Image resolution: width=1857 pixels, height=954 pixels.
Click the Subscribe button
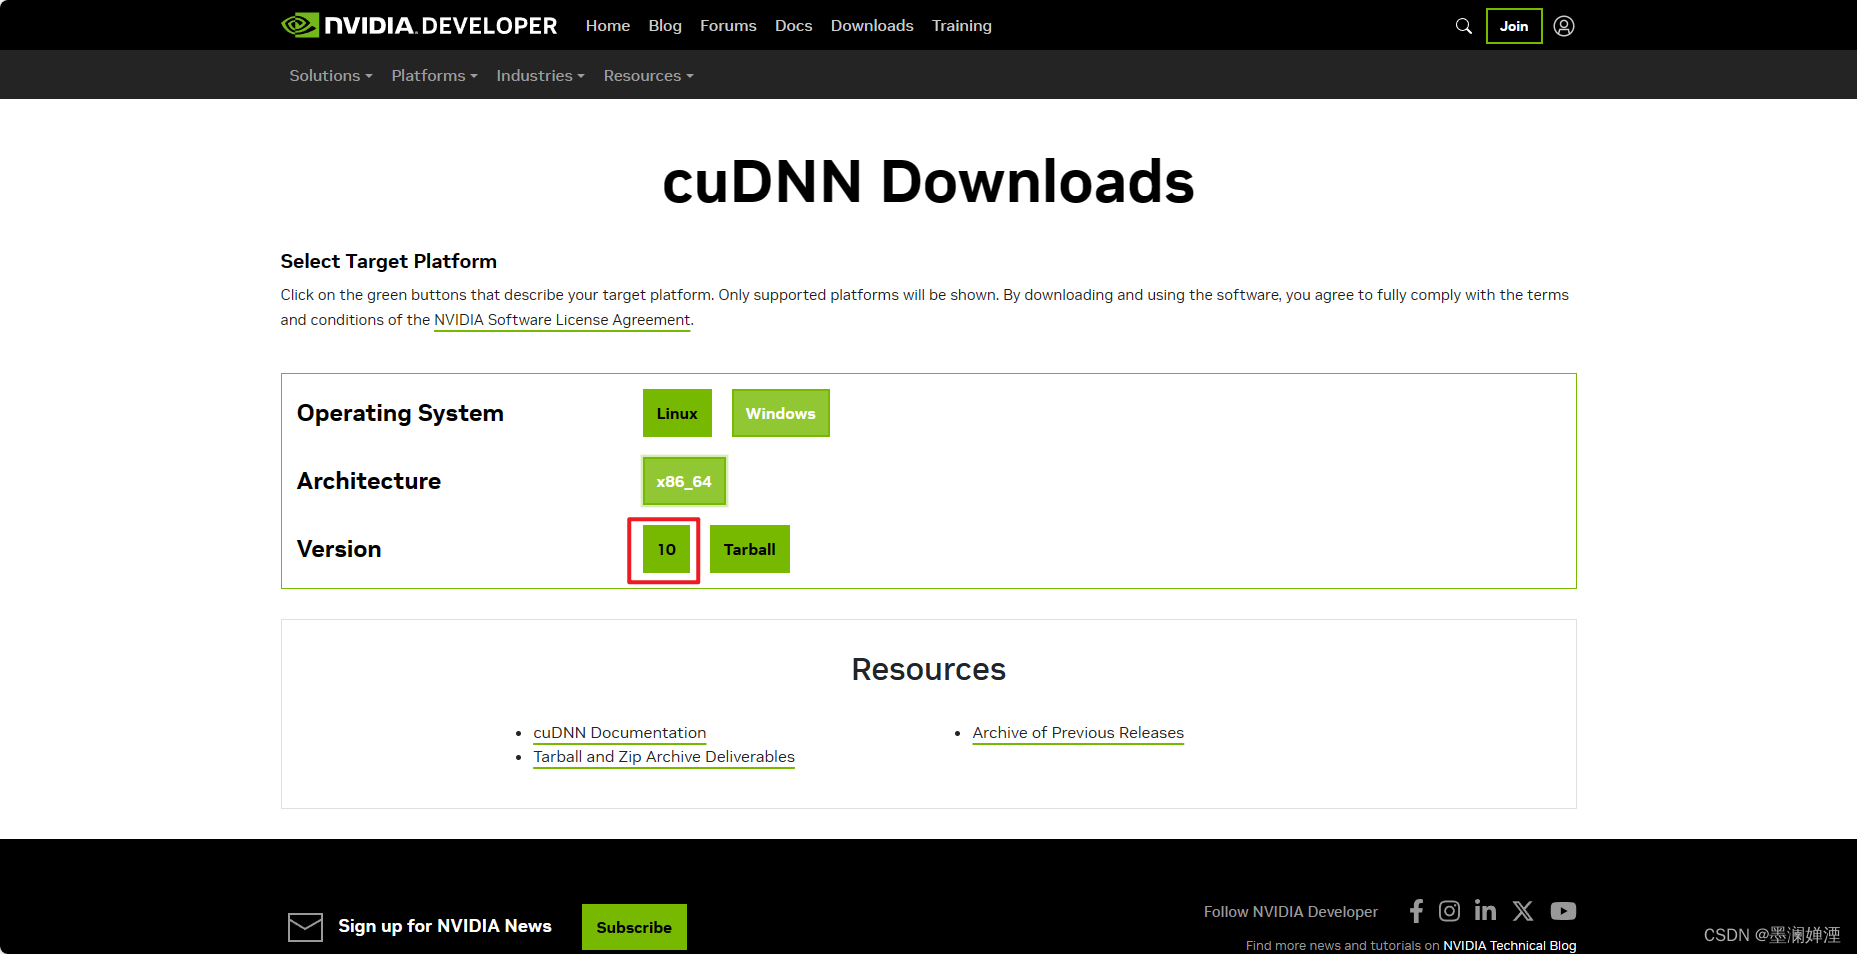pos(634,927)
